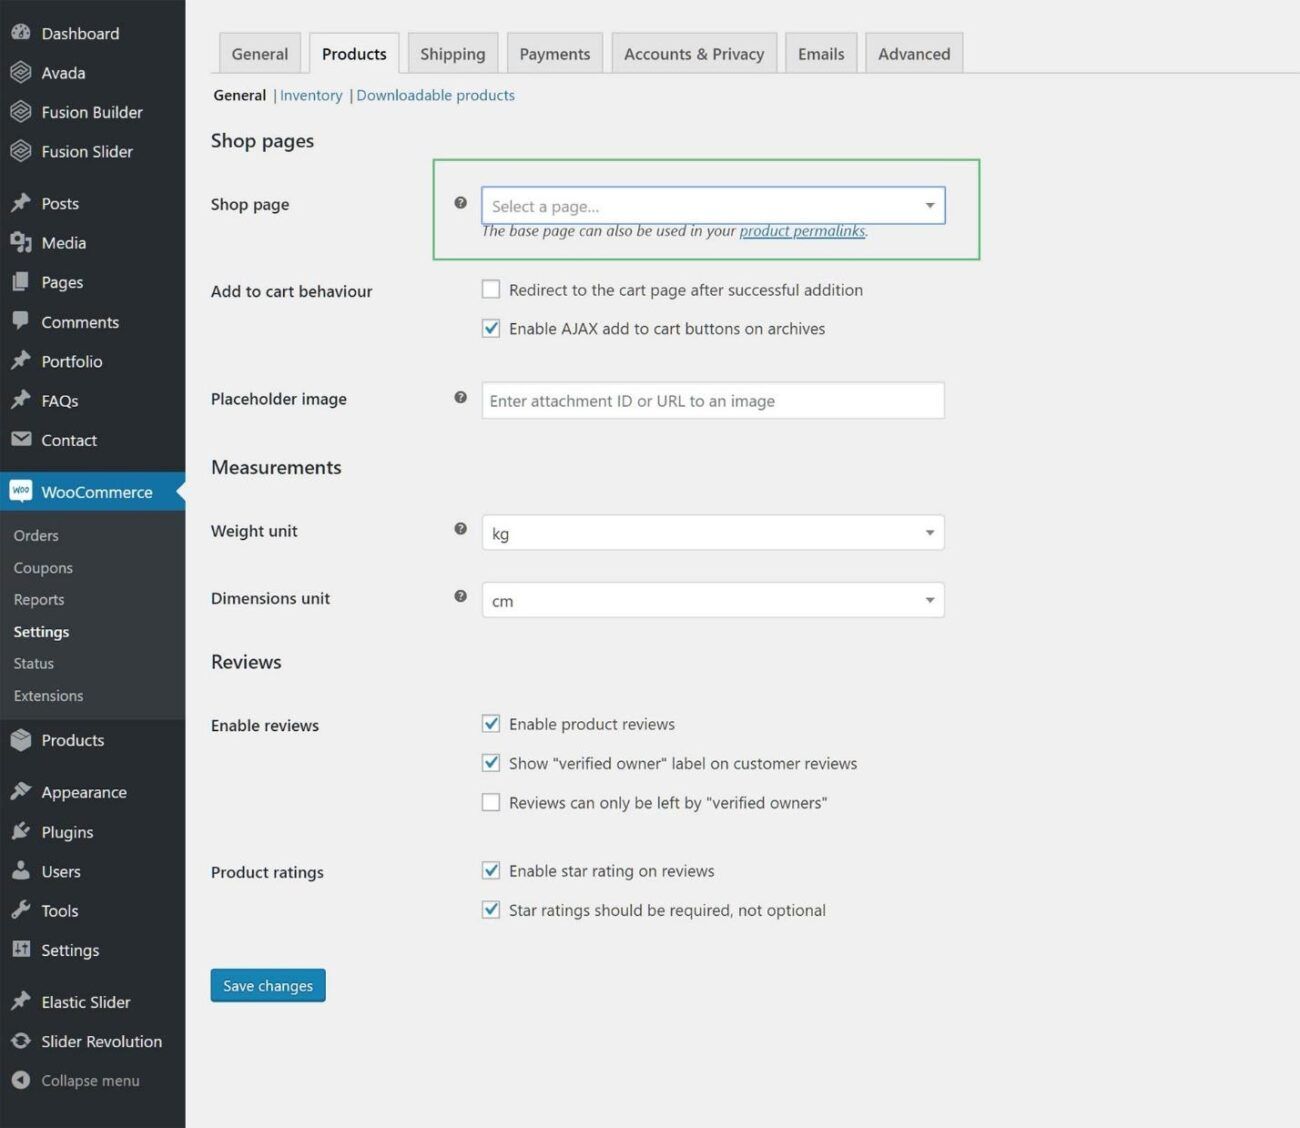Click the Weight unit help icon
The image size is (1300, 1128).
point(460,529)
